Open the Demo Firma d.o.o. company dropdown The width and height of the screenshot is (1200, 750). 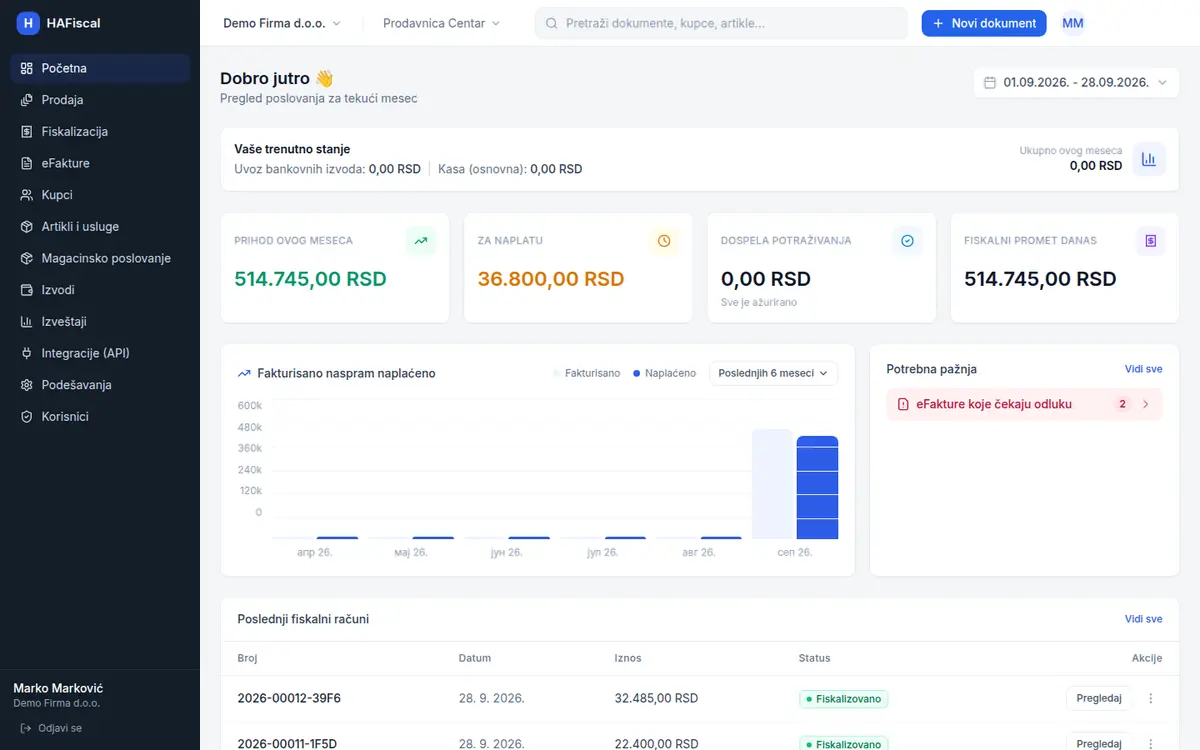[x=282, y=23]
